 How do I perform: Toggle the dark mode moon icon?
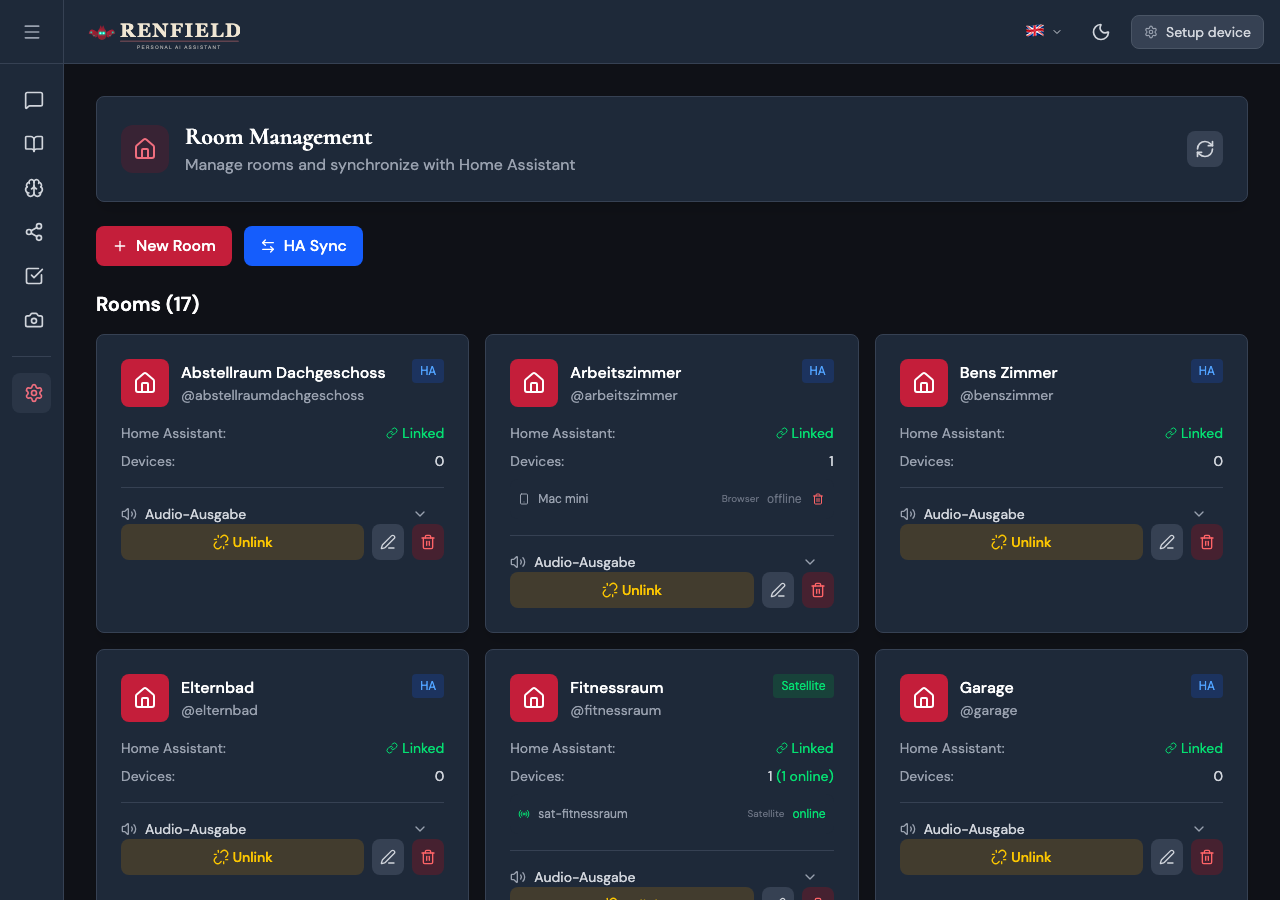1101,32
